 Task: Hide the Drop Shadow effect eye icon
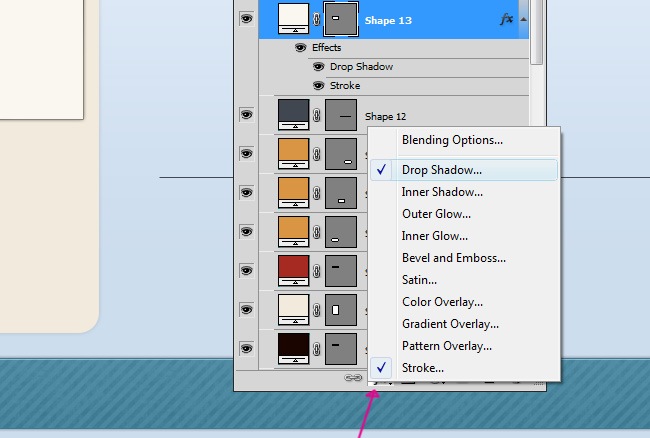coord(318,66)
